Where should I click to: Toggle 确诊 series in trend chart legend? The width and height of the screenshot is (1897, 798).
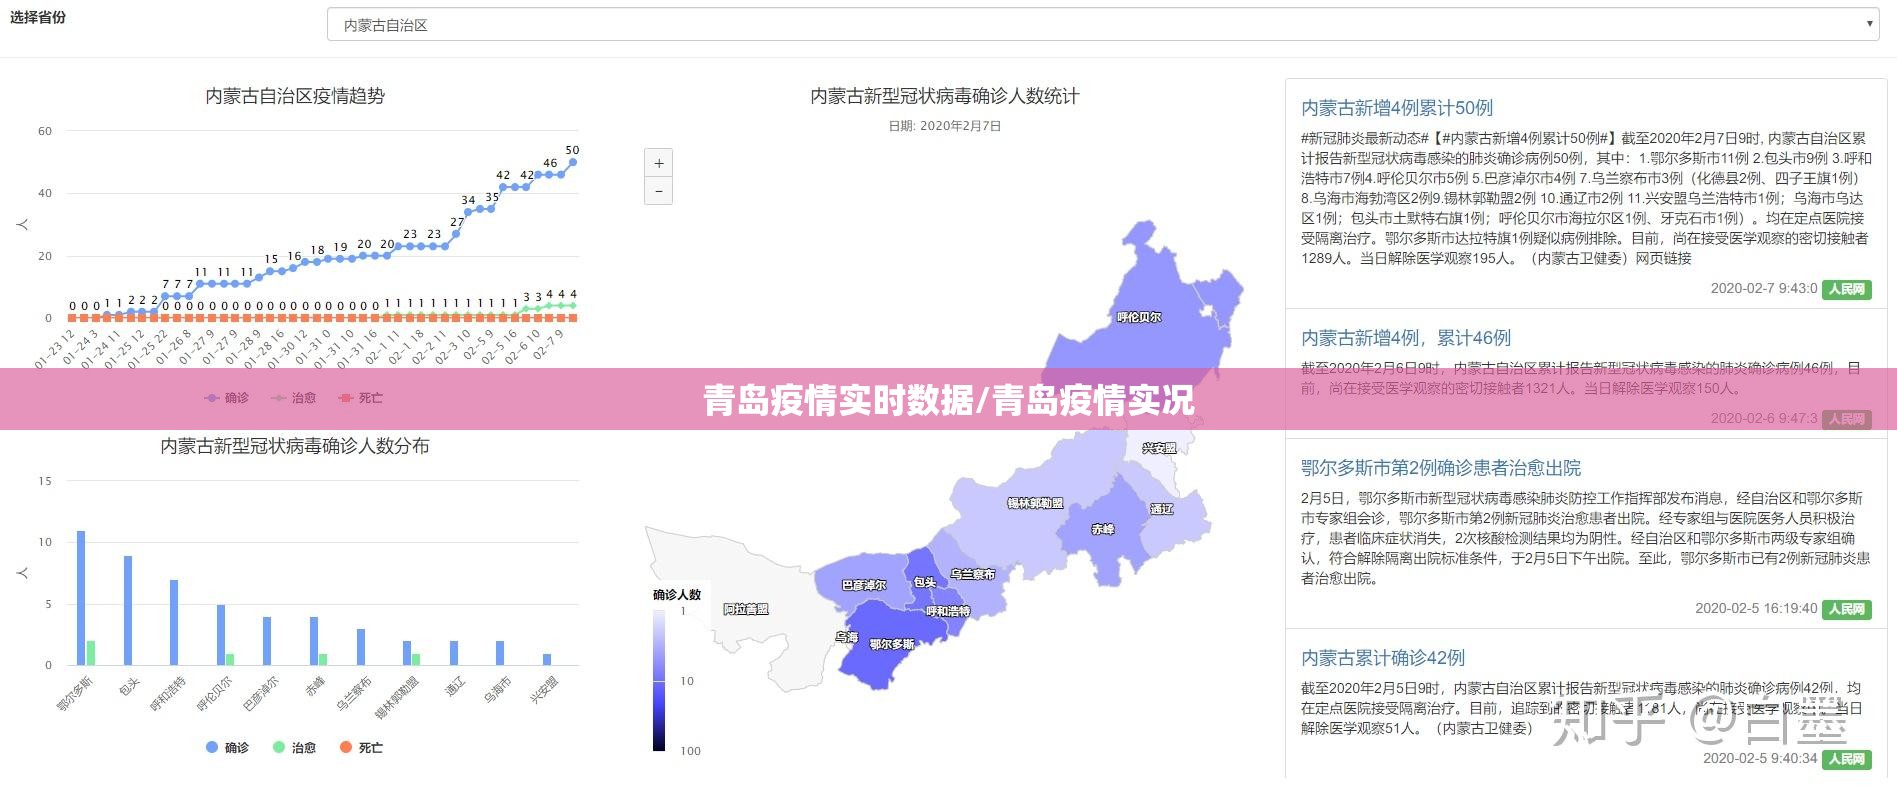(226, 398)
